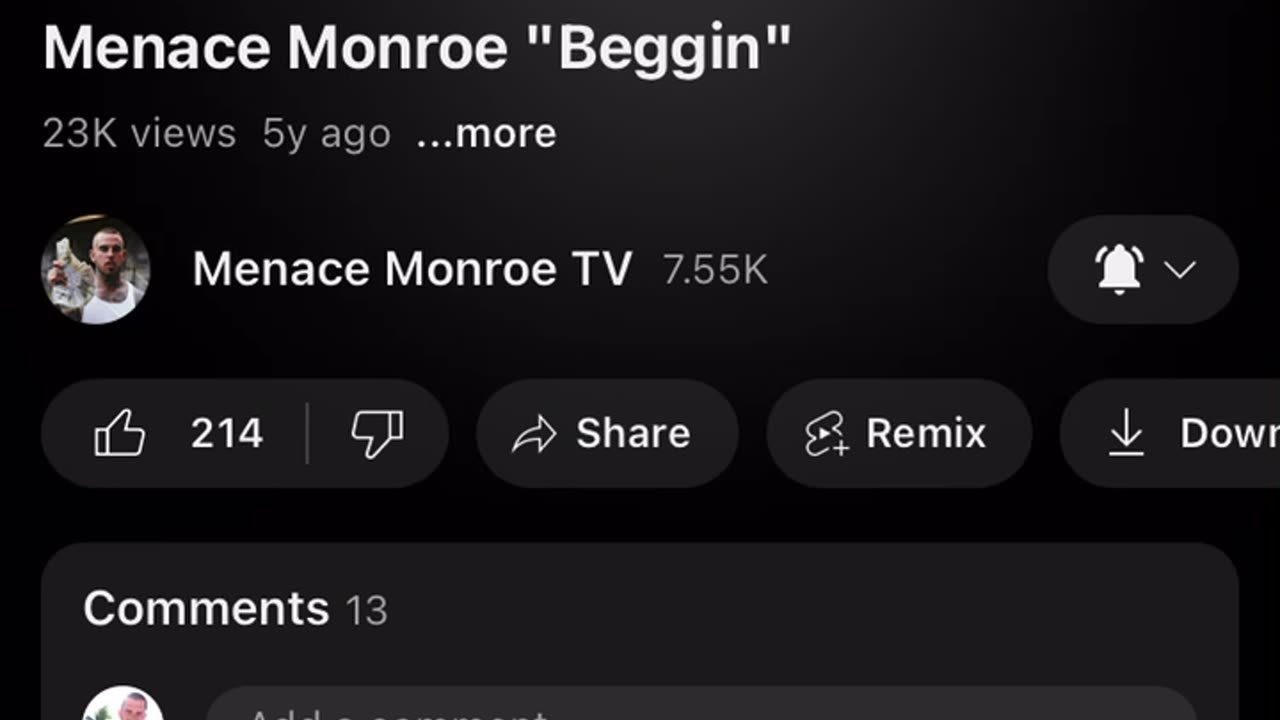Click the 214 like count
This screenshot has height=720, width=1280.
pos(227,434)
